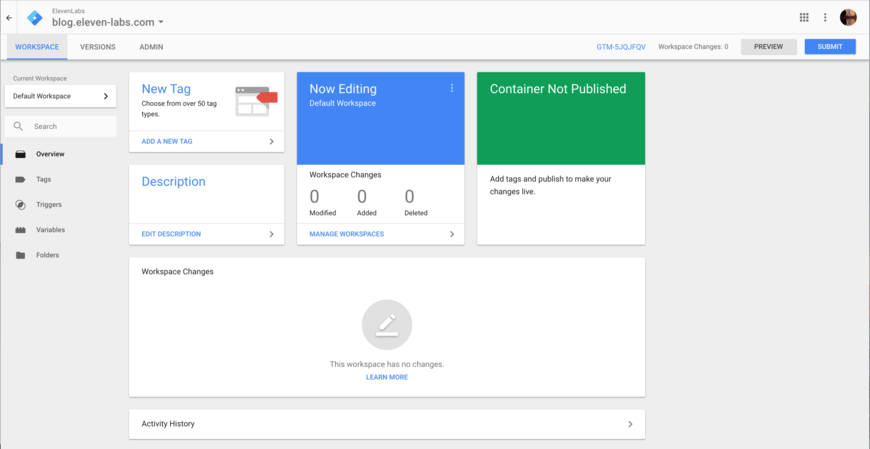Open Triggers in the sidebar

[49, 205]
